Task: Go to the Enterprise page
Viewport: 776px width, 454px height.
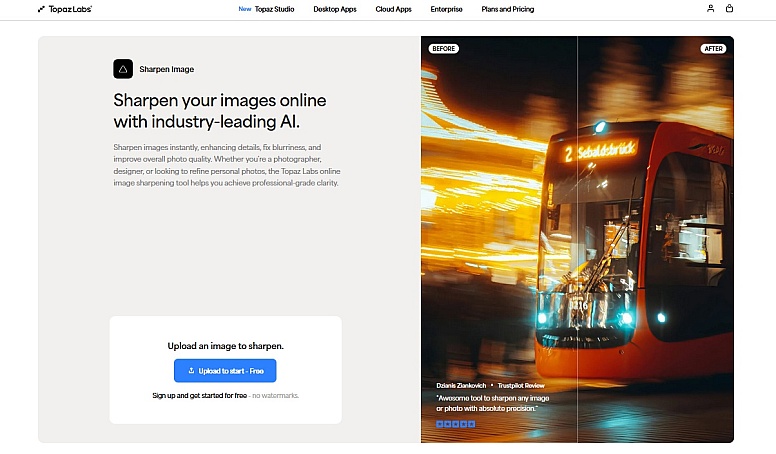Action: click(446, 9)
